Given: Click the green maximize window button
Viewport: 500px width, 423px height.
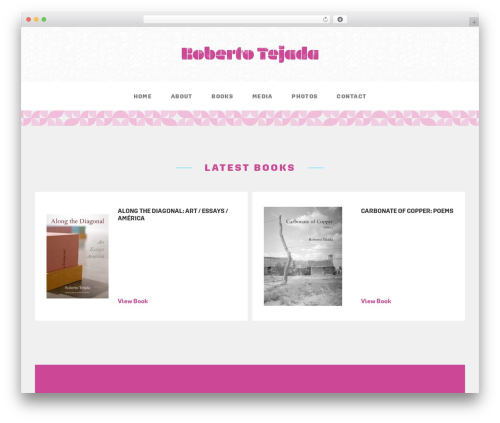Looking at the screenshot, I should 44,20.
